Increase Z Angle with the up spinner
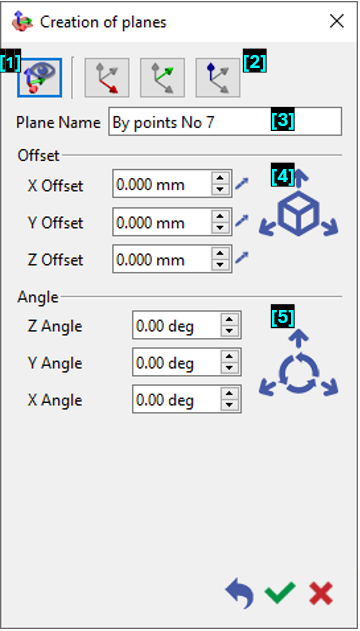This screenshot has height=631, width=360. click(229, 320)
